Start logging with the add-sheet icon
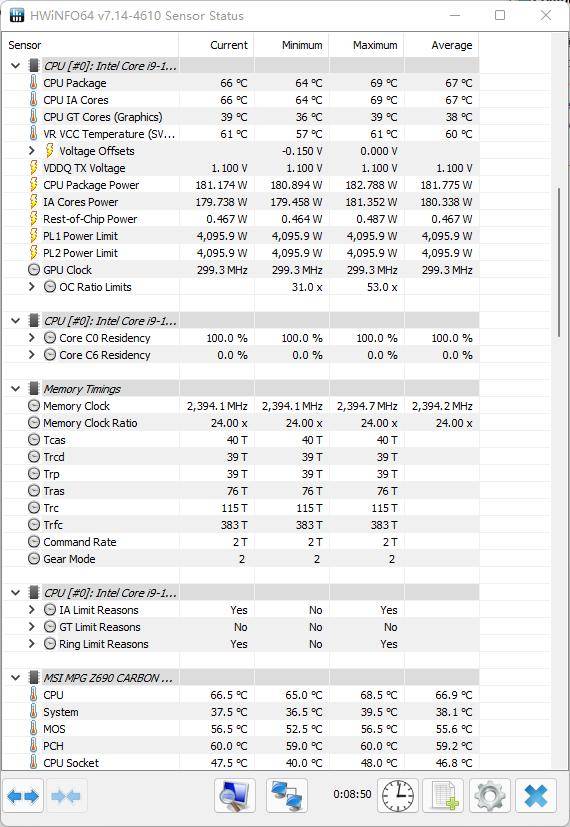 [443, 795]
